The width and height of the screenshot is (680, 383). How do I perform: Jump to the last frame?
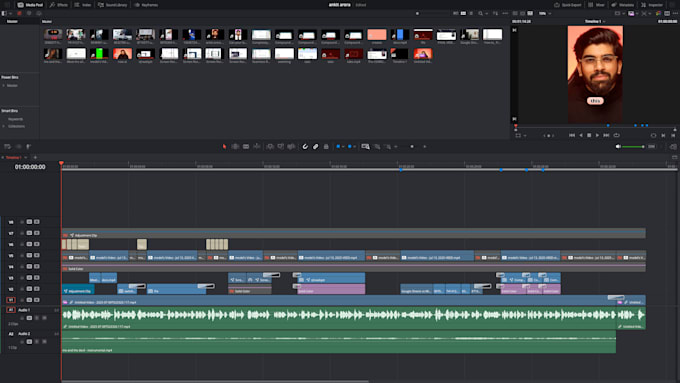click(606, 135)
